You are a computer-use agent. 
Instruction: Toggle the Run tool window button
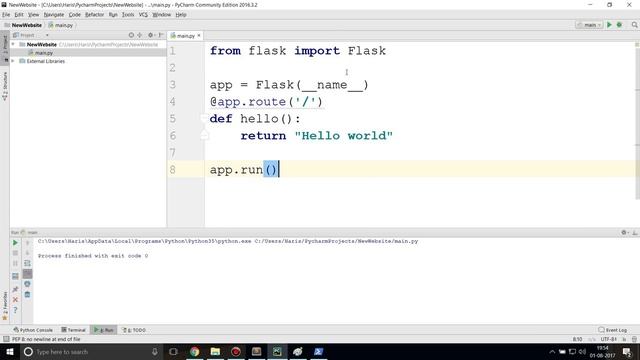pos(104,330)
